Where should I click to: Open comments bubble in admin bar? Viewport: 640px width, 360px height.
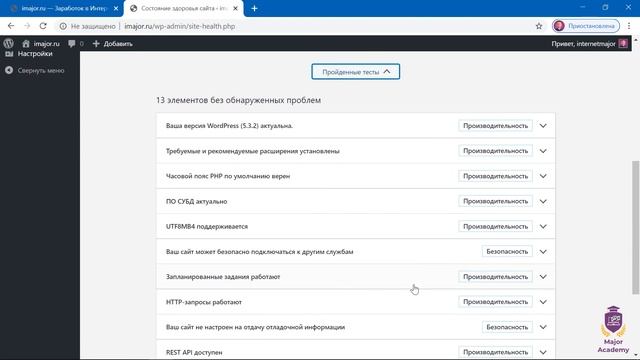coord(76,44)
